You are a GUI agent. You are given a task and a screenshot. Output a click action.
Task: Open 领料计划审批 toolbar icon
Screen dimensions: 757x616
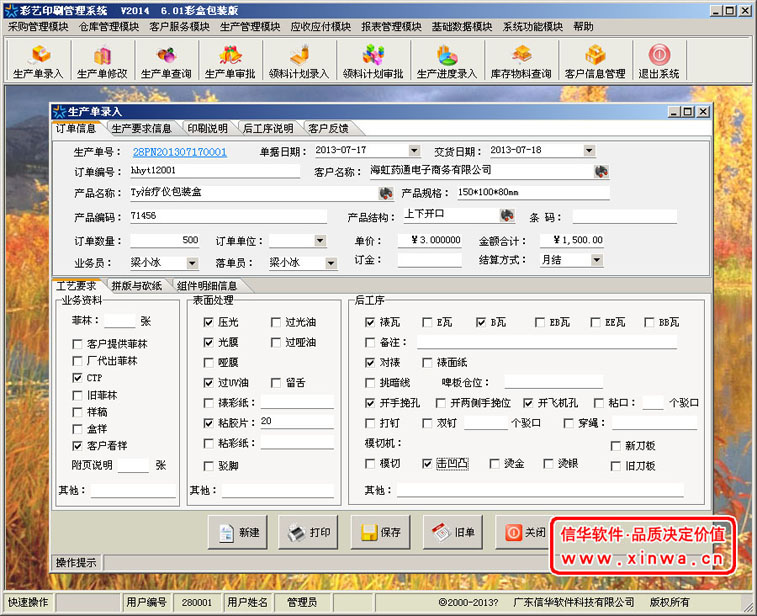point(373,61)
